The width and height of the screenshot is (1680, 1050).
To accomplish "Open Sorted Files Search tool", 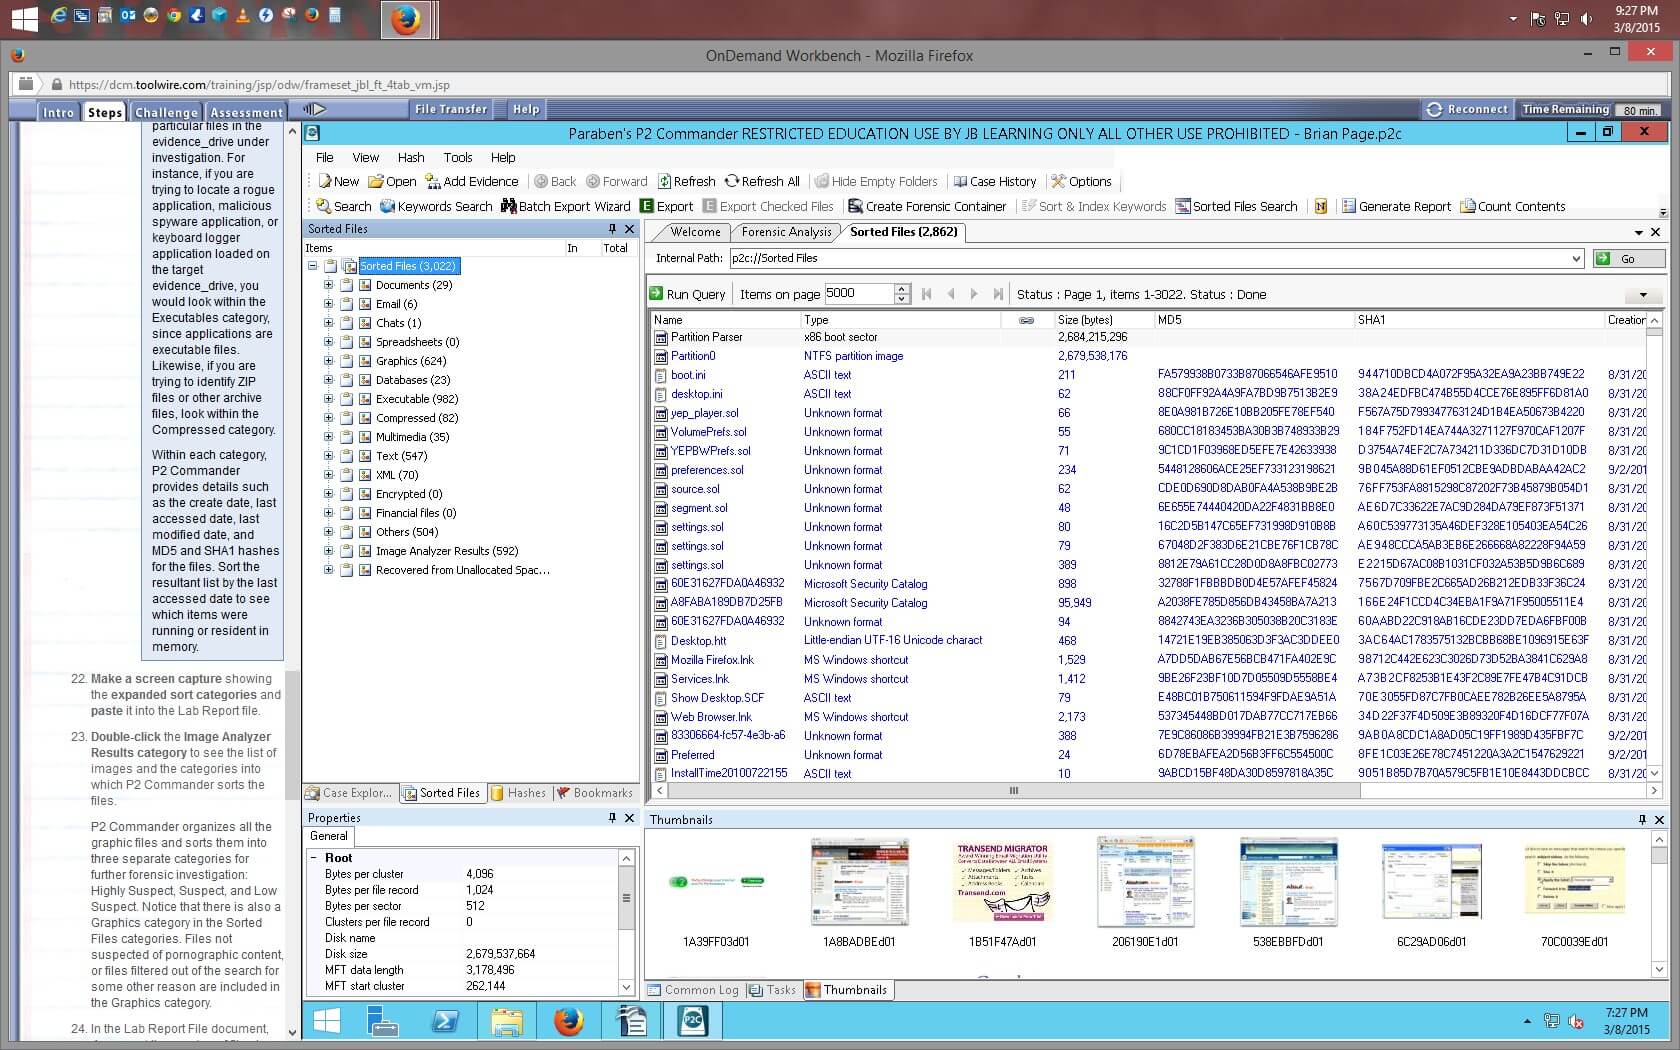I will 1237,206.
